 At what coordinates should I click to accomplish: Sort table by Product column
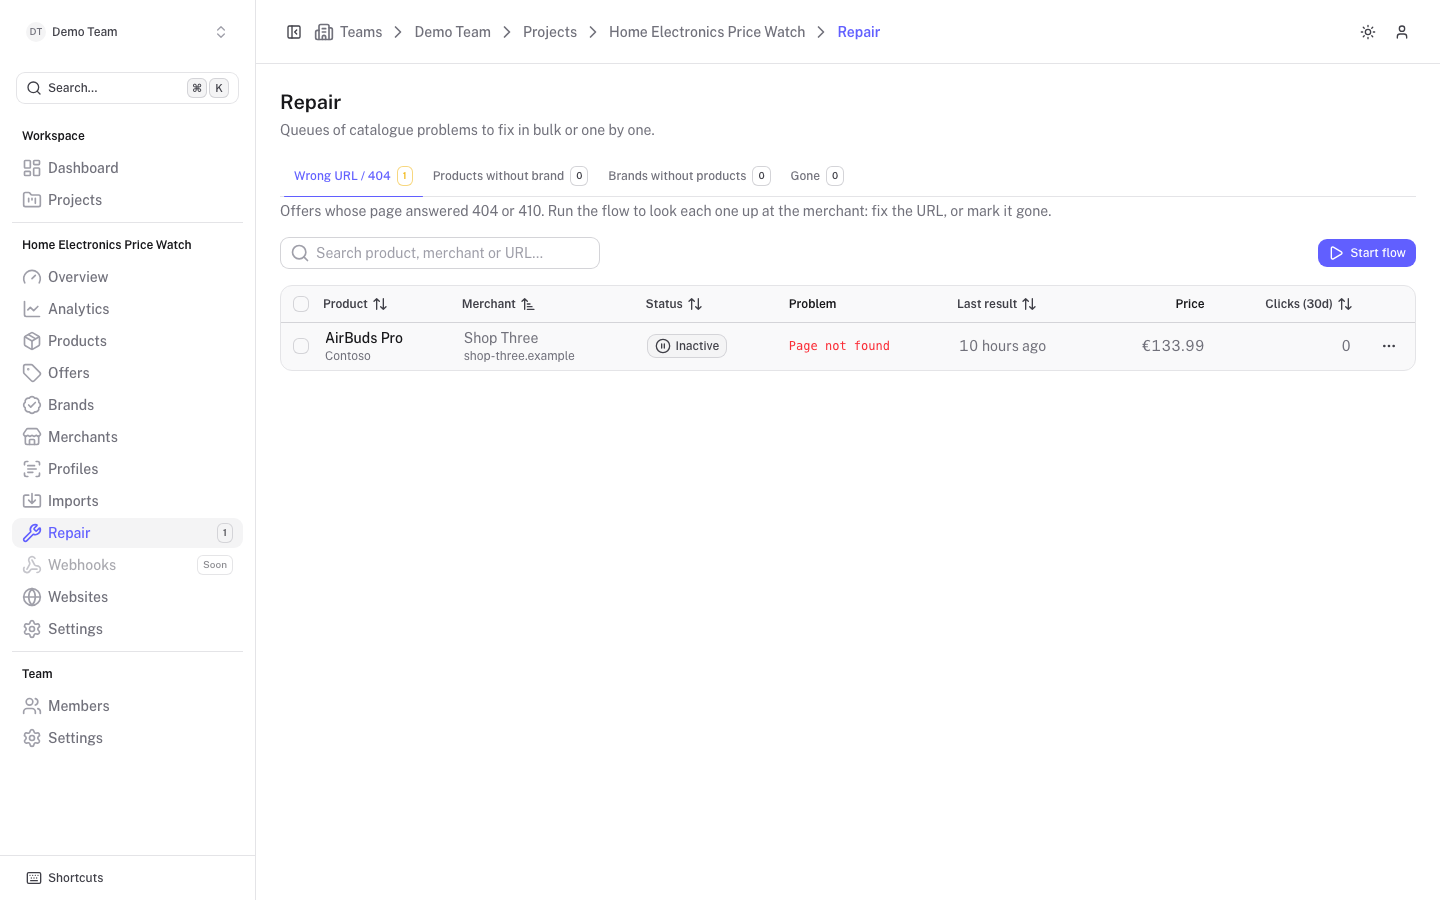355,304
